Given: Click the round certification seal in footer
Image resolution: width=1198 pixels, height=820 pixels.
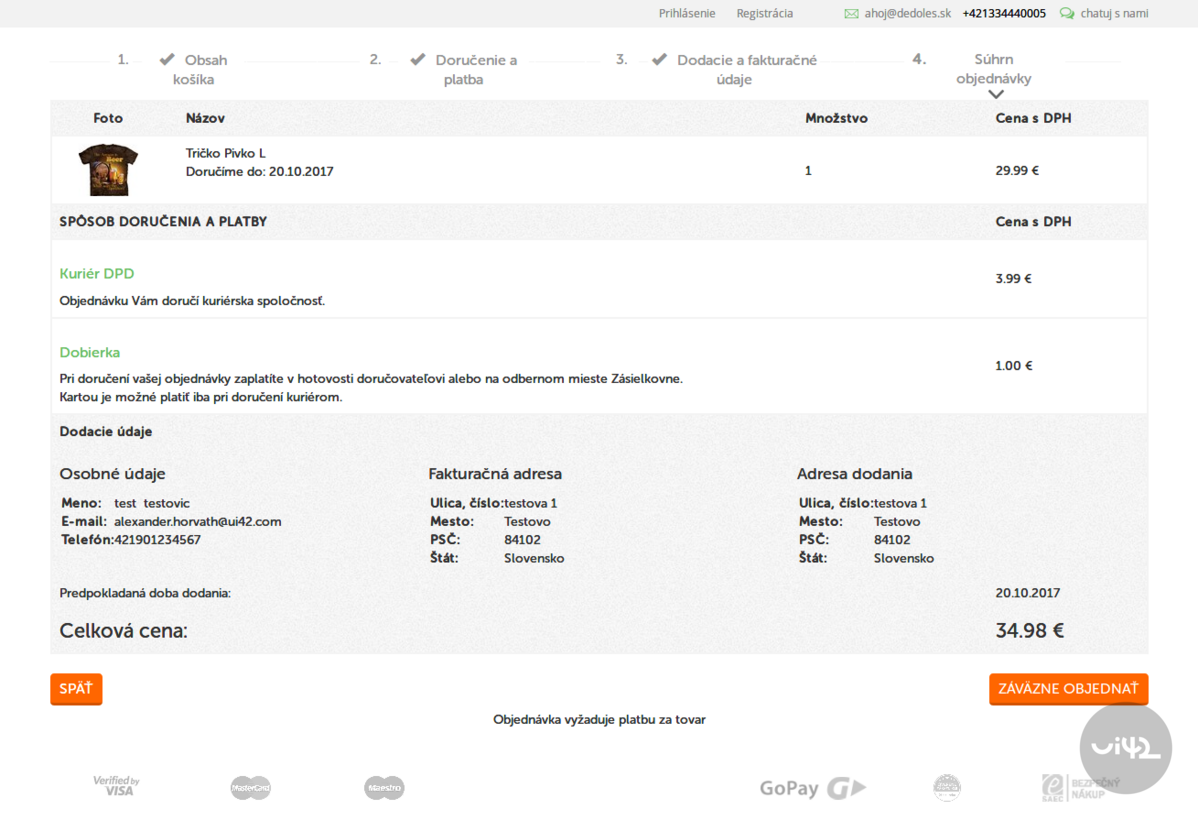Looking at the screenshot, I should [x=946, y=788].
